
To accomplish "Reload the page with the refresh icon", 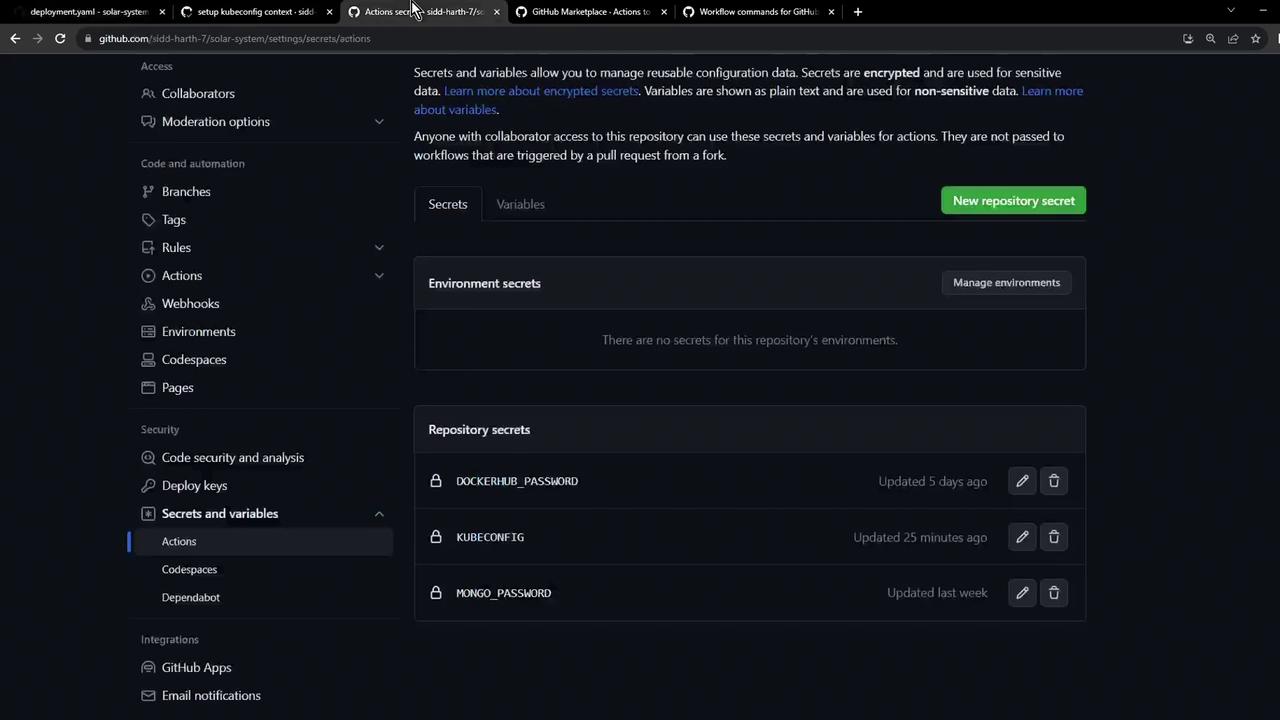I will (x=60, y=39).
